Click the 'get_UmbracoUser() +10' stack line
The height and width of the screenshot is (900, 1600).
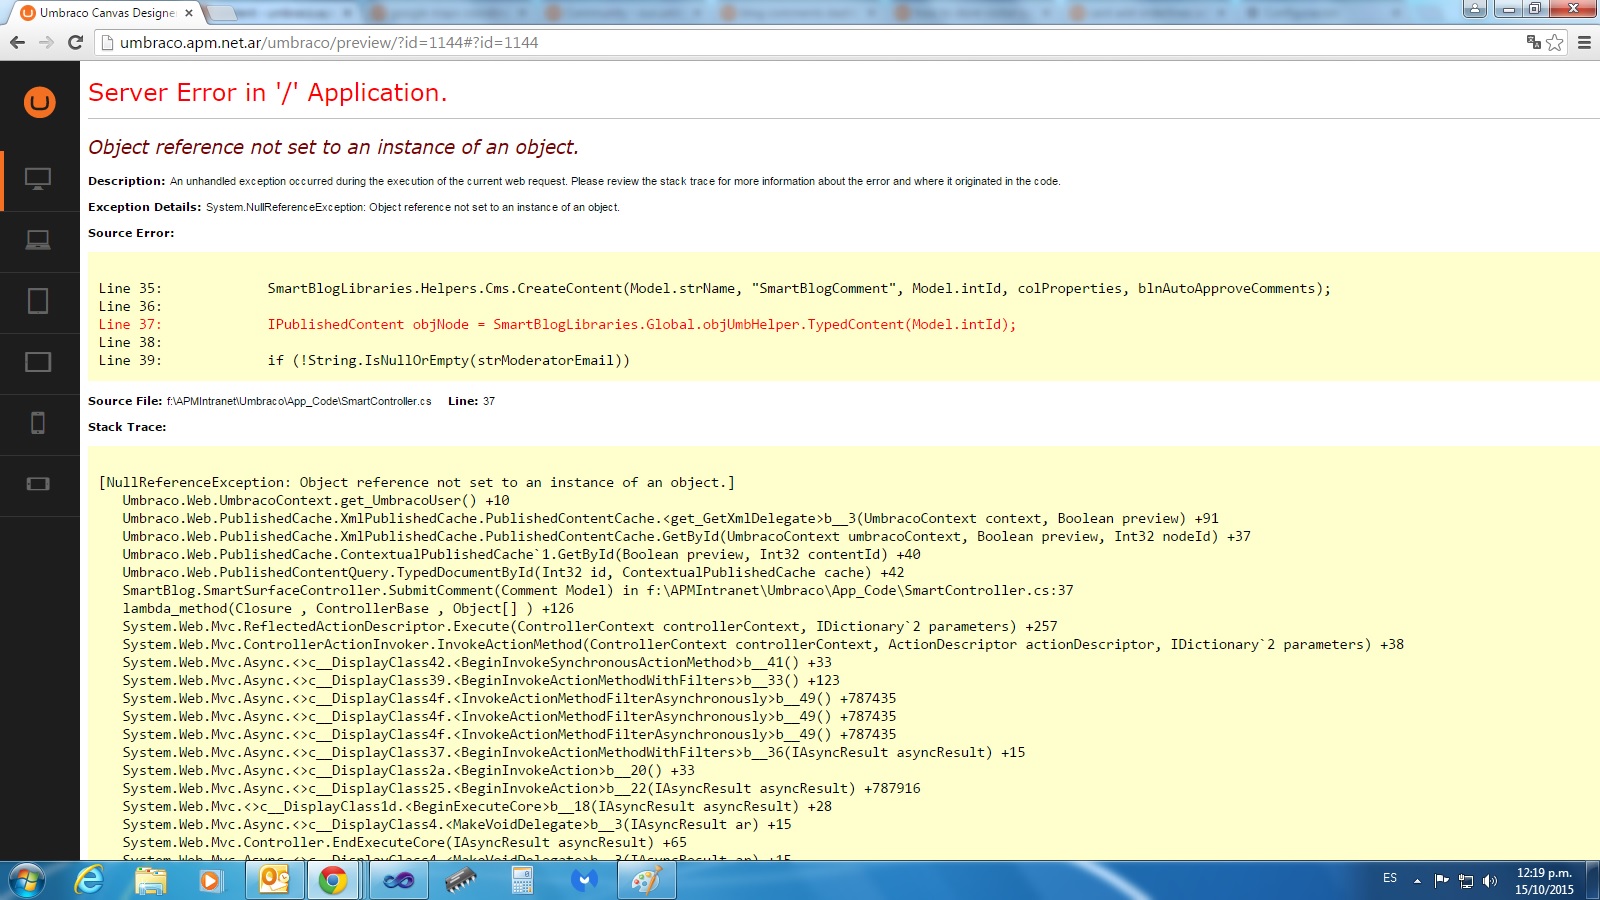[x=316, y=500]
